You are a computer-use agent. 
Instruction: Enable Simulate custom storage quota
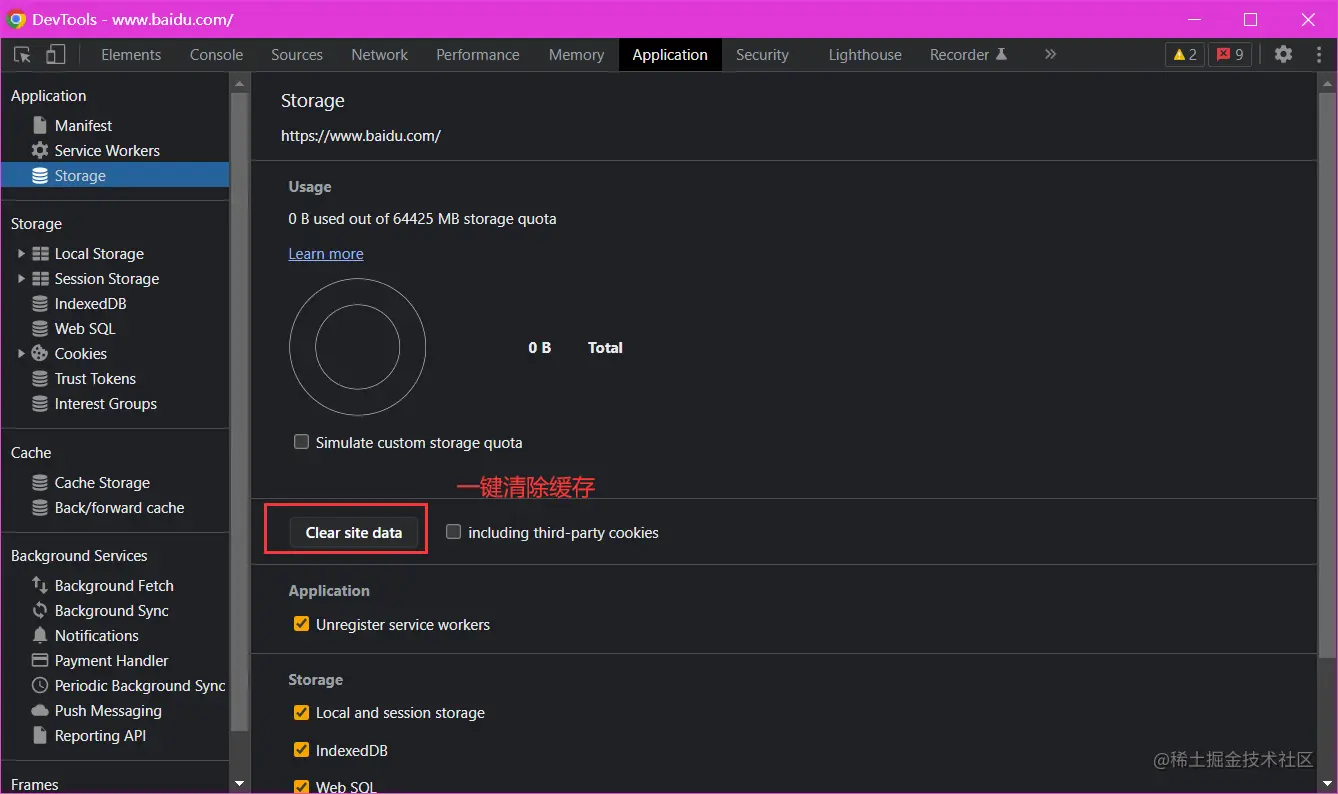(x=301, y=442)
